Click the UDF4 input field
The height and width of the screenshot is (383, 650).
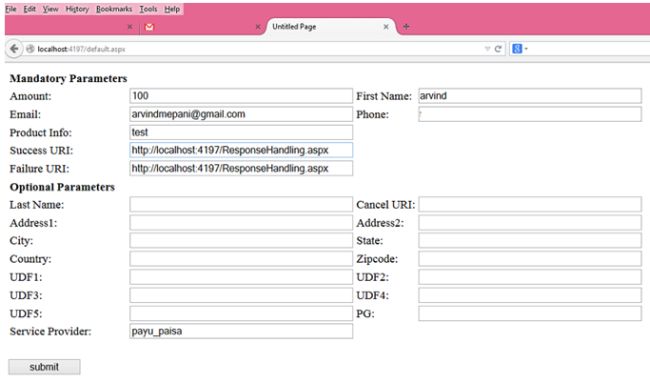click(x=530, y=295)
